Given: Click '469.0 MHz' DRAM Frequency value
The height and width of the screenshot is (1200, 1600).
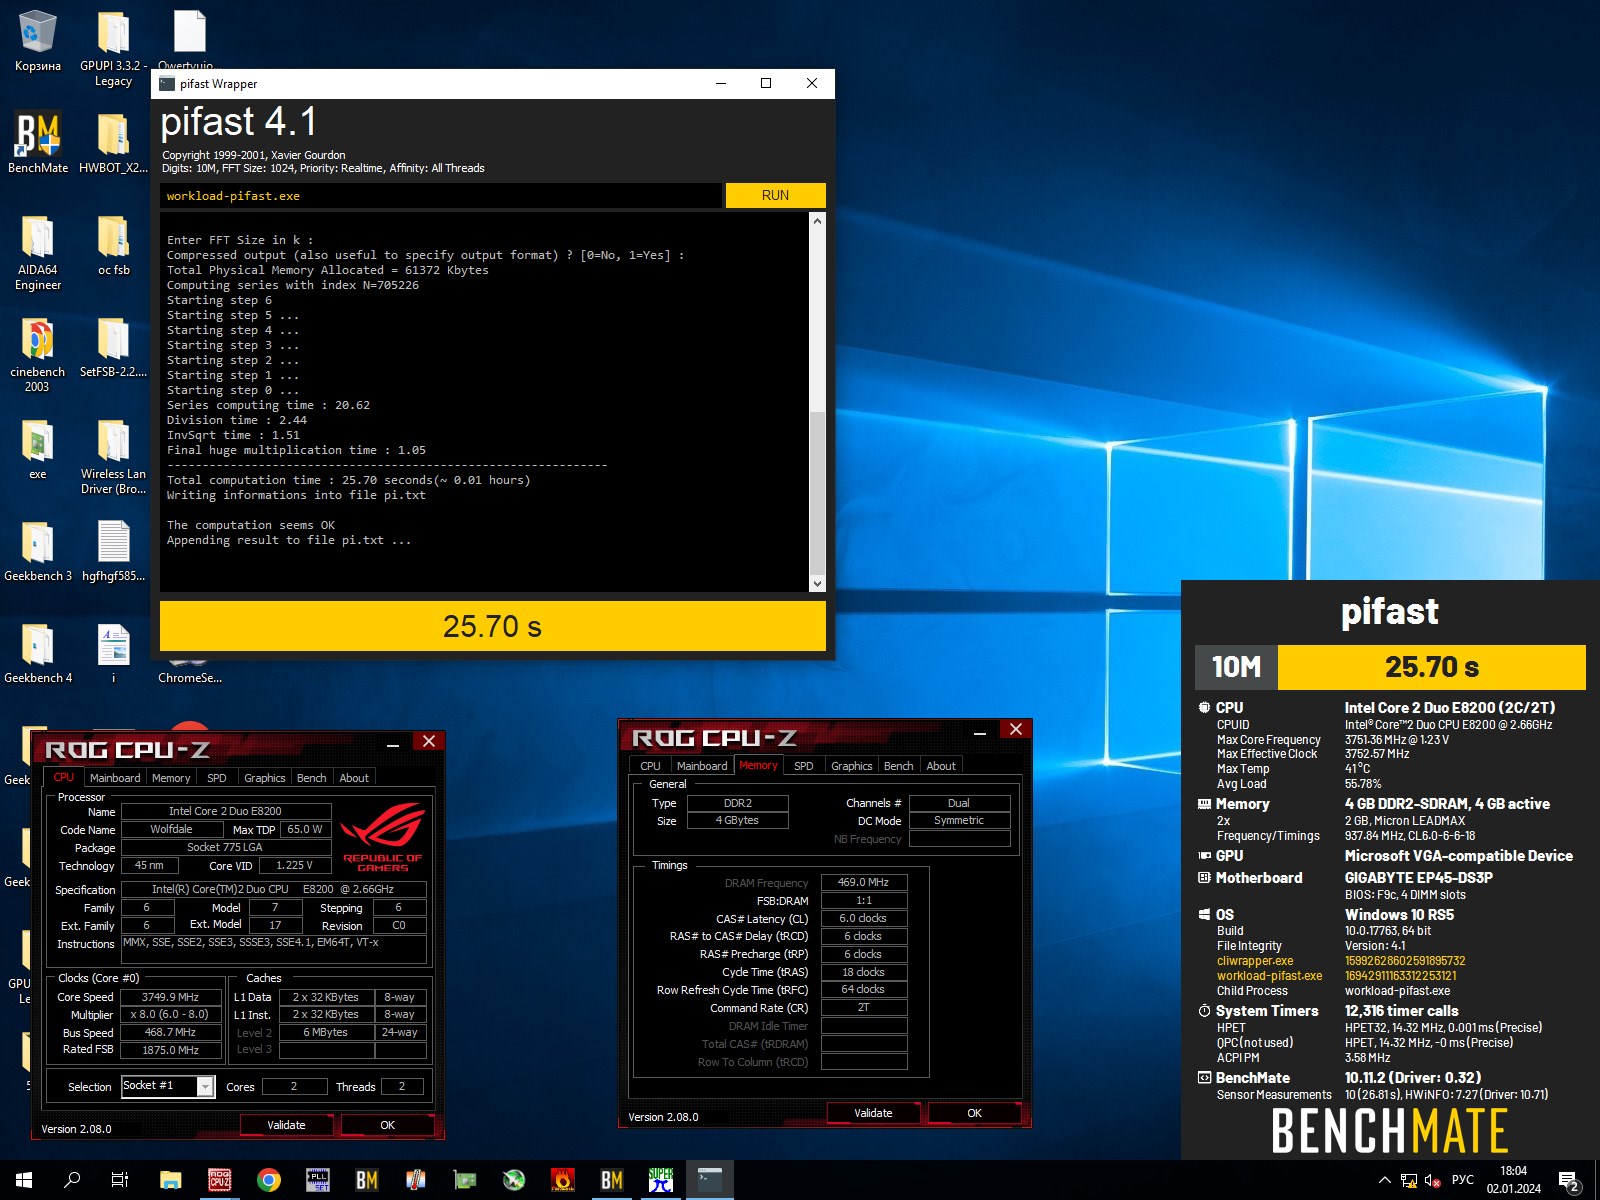Looking at the screenshot, I should pos(864,882).
